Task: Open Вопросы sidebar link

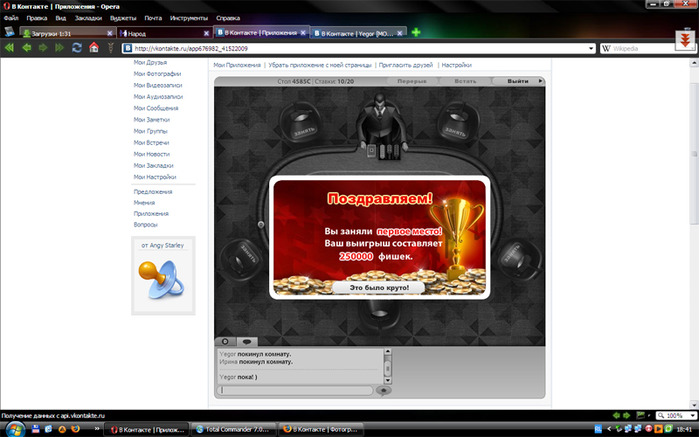Action: pos(145,225)
